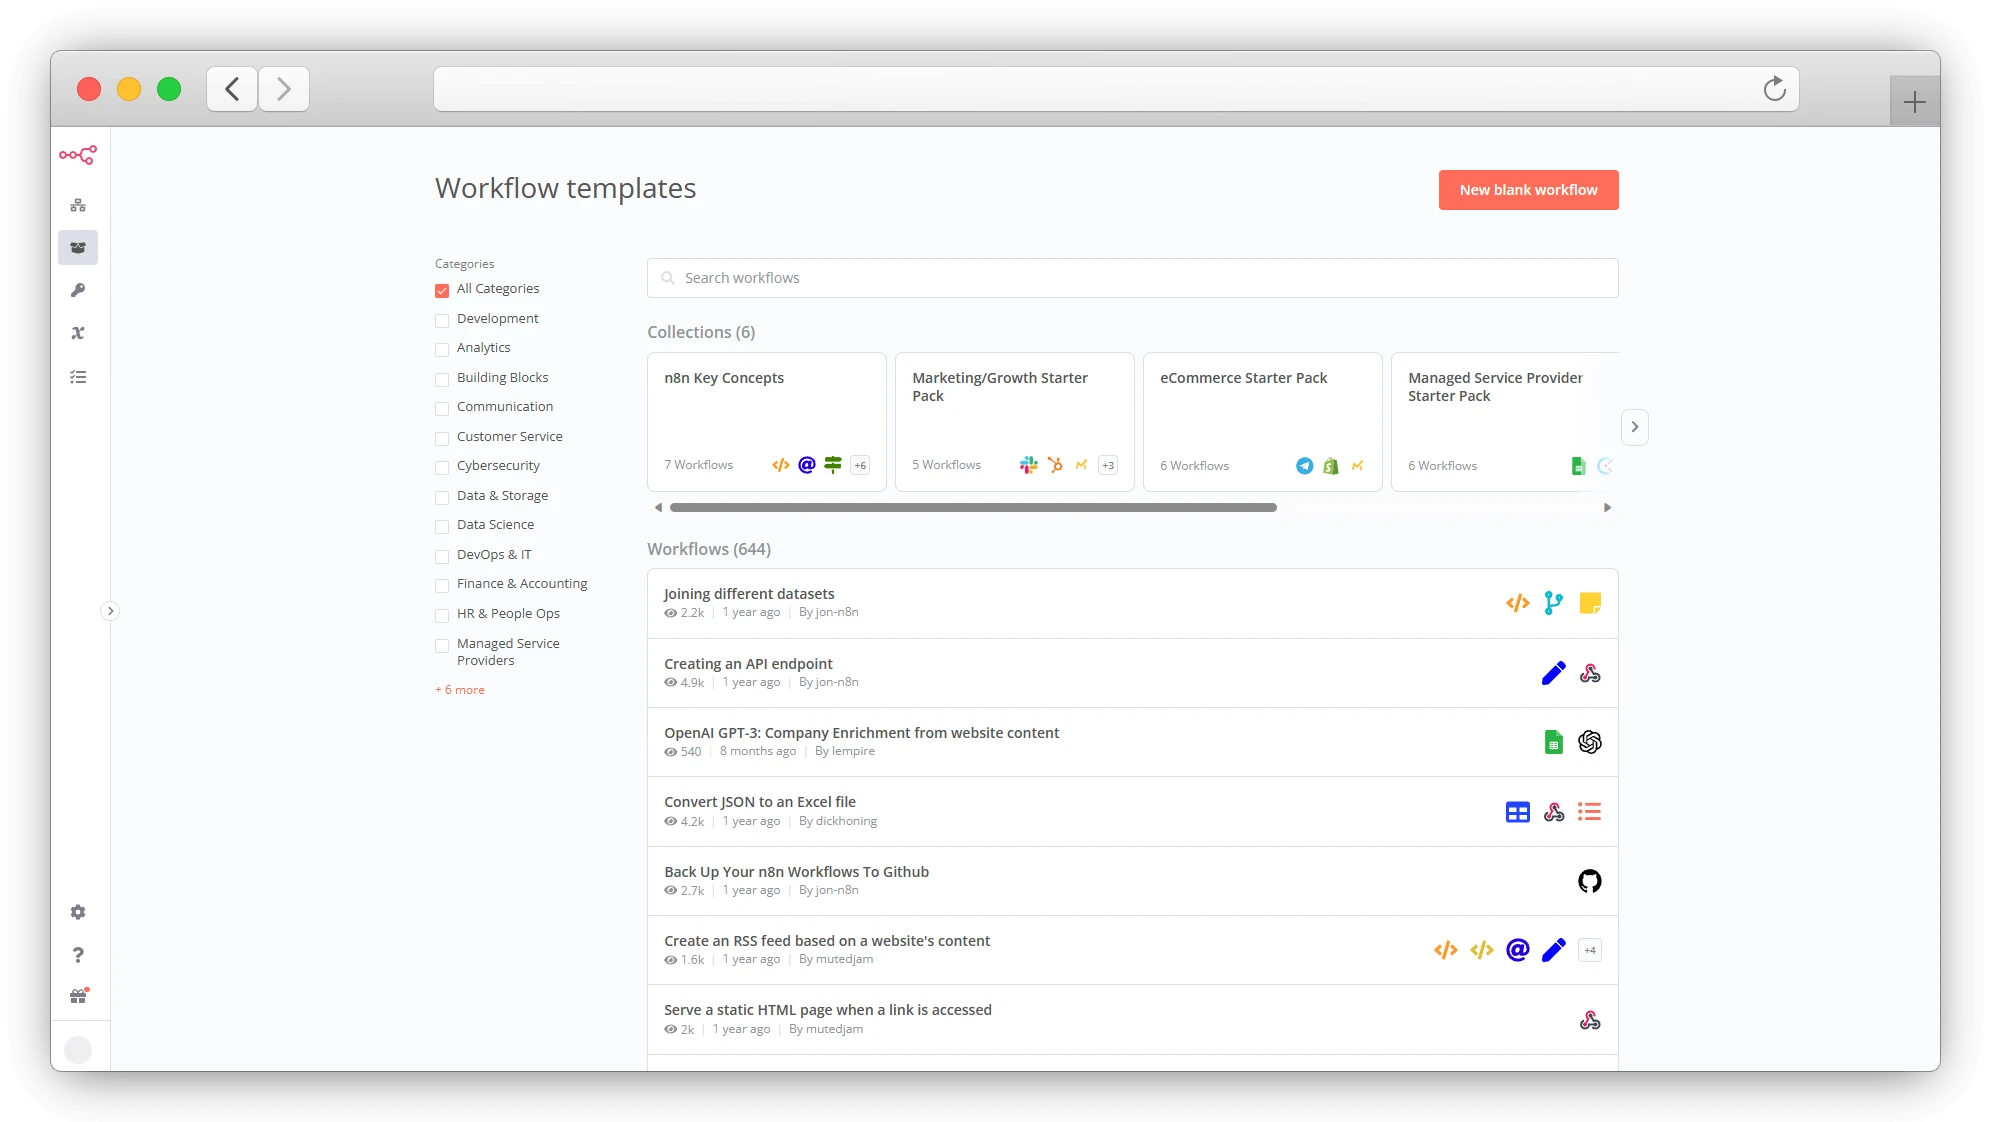
Task: Click the Help question mark icon
Action: click(x=79, y=955)
